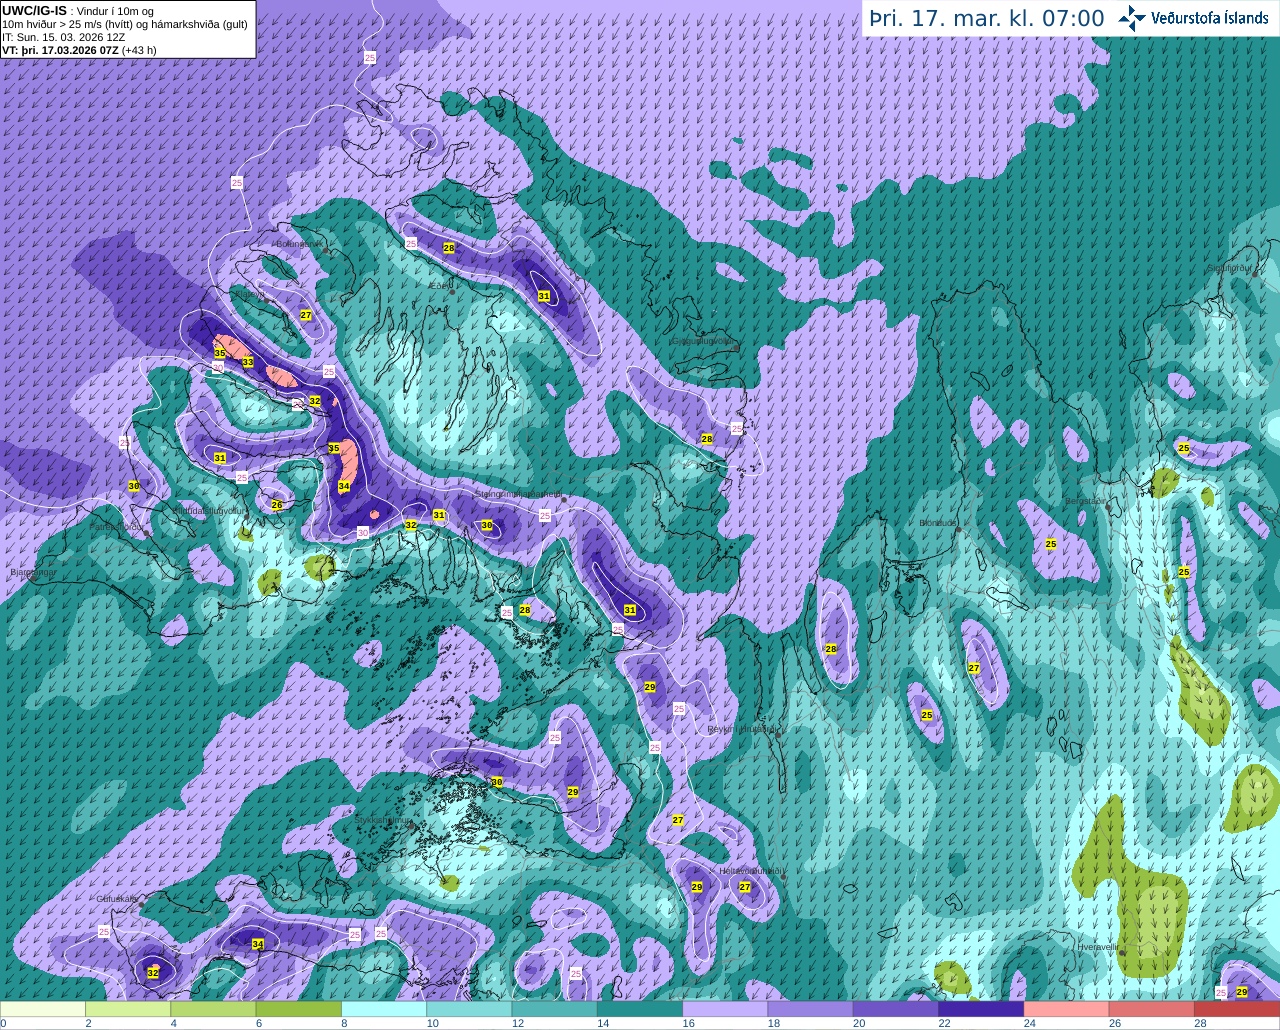Click the Flateyri station label
This screenshot has height=1030, width=1280.
click(x=249, y=295)
